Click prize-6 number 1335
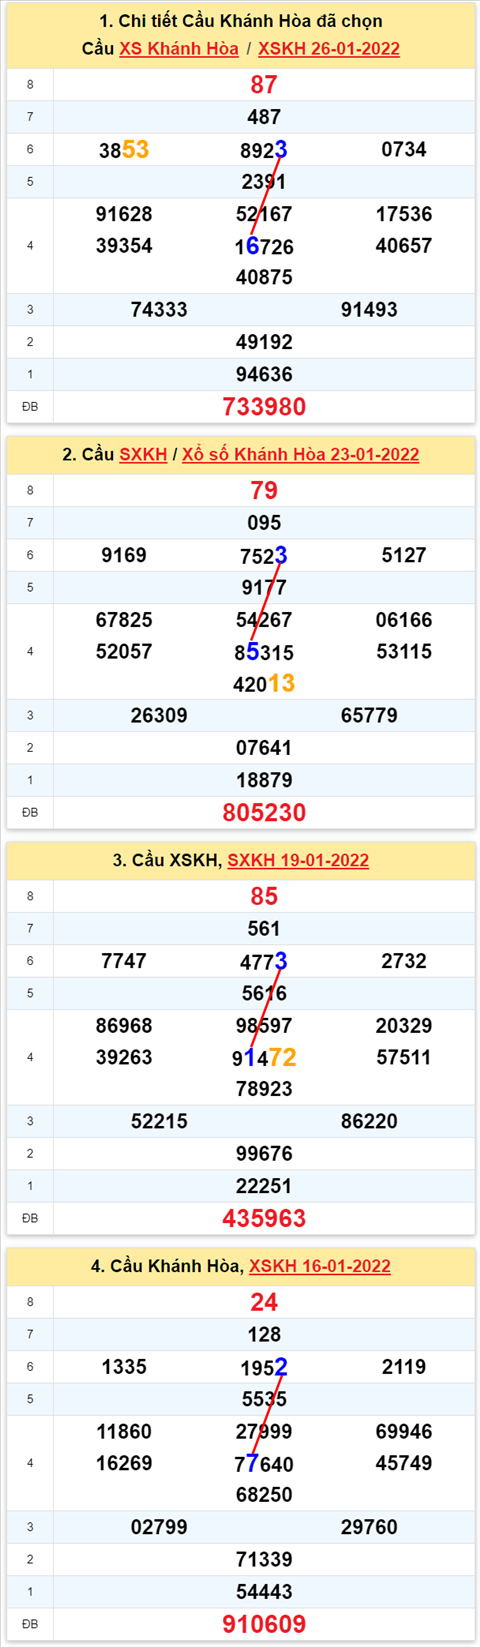This screenshot has height=1647, width=480. point(124,1368)
